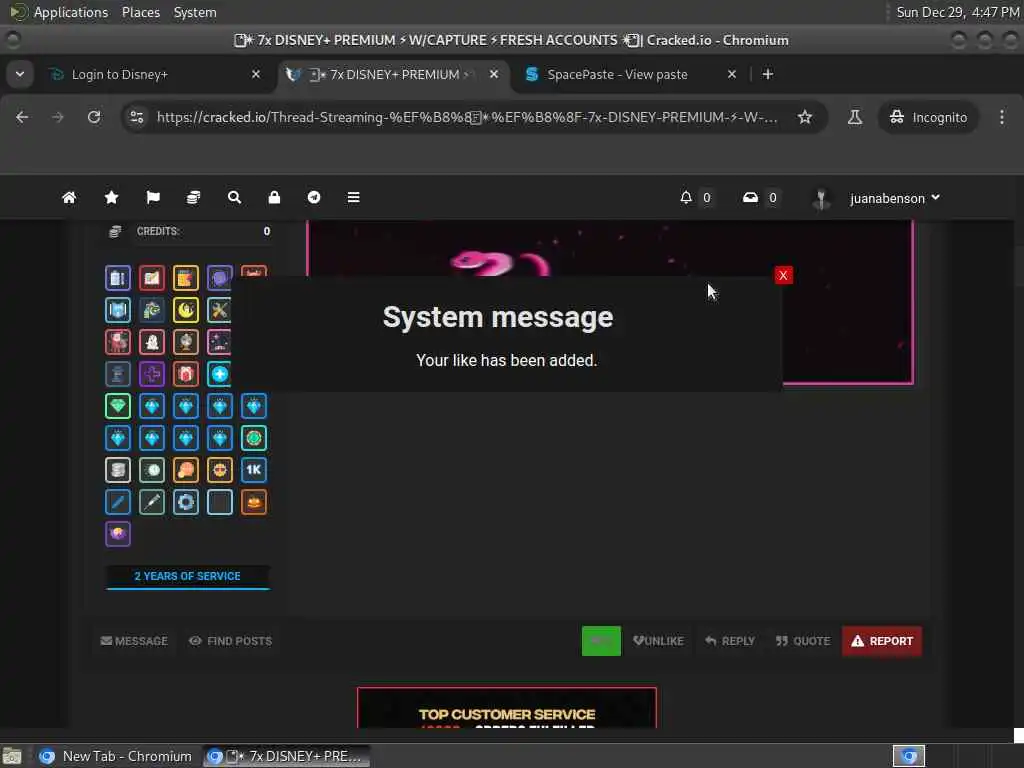Open the hamburger menu in forum navbar

pyautogui.click(x=353, y=197)
